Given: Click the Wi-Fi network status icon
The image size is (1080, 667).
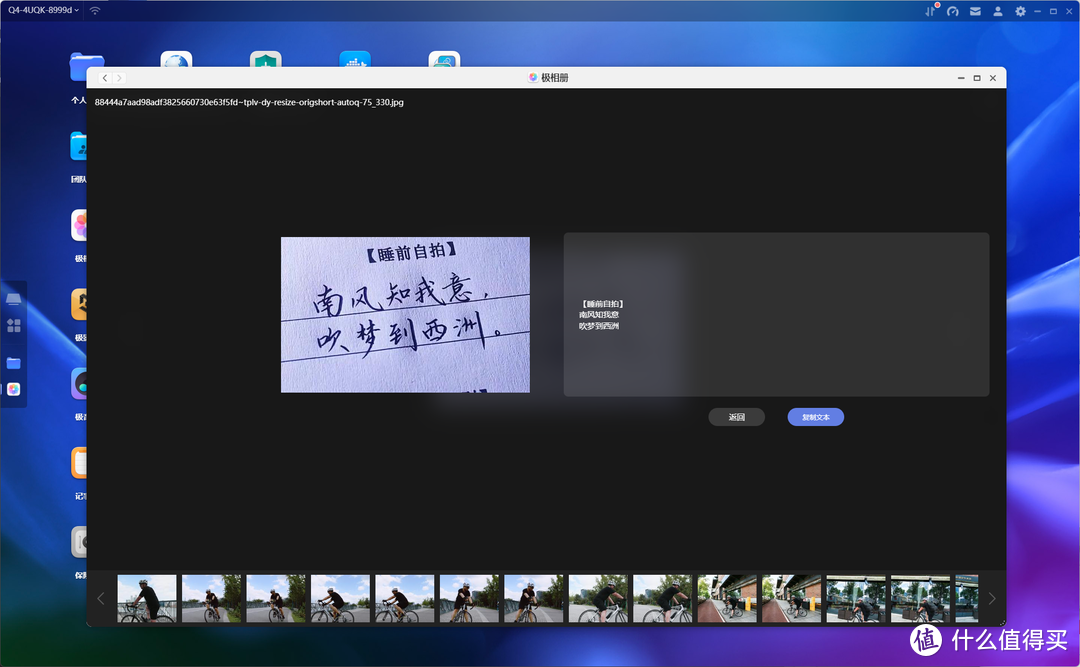Looking at the screenshot, I should coord(95,10).
